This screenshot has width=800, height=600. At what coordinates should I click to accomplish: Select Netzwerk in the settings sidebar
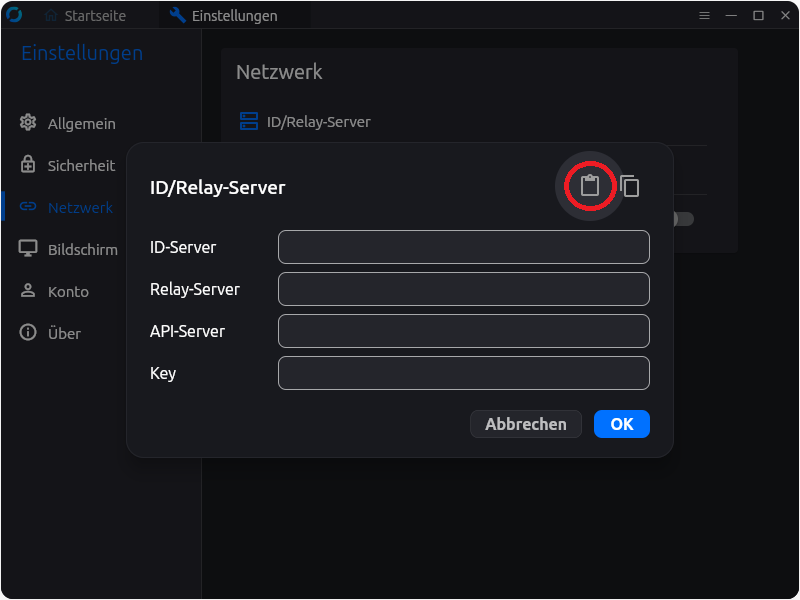point(80,207)
